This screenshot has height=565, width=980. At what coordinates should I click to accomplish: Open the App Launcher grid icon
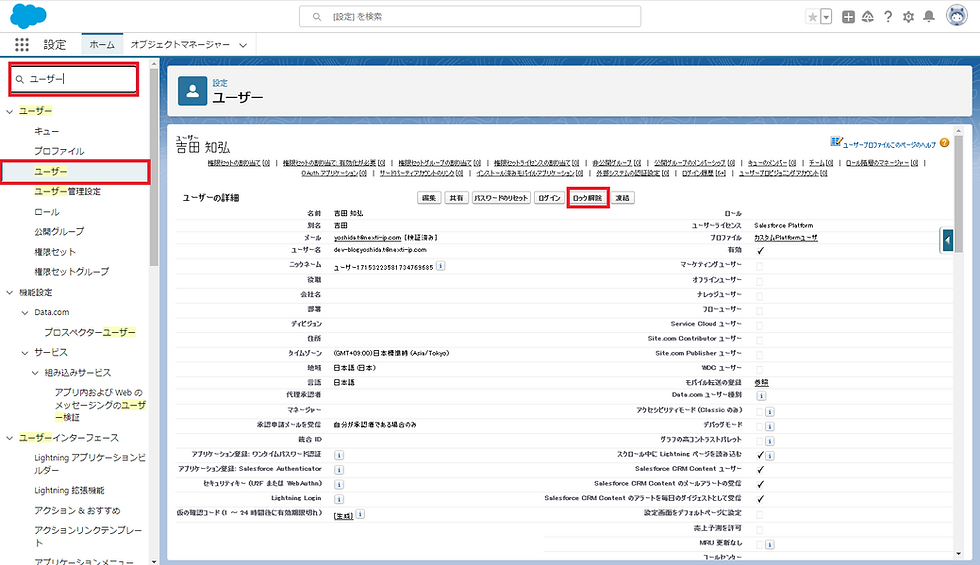[x=22, y=44]
